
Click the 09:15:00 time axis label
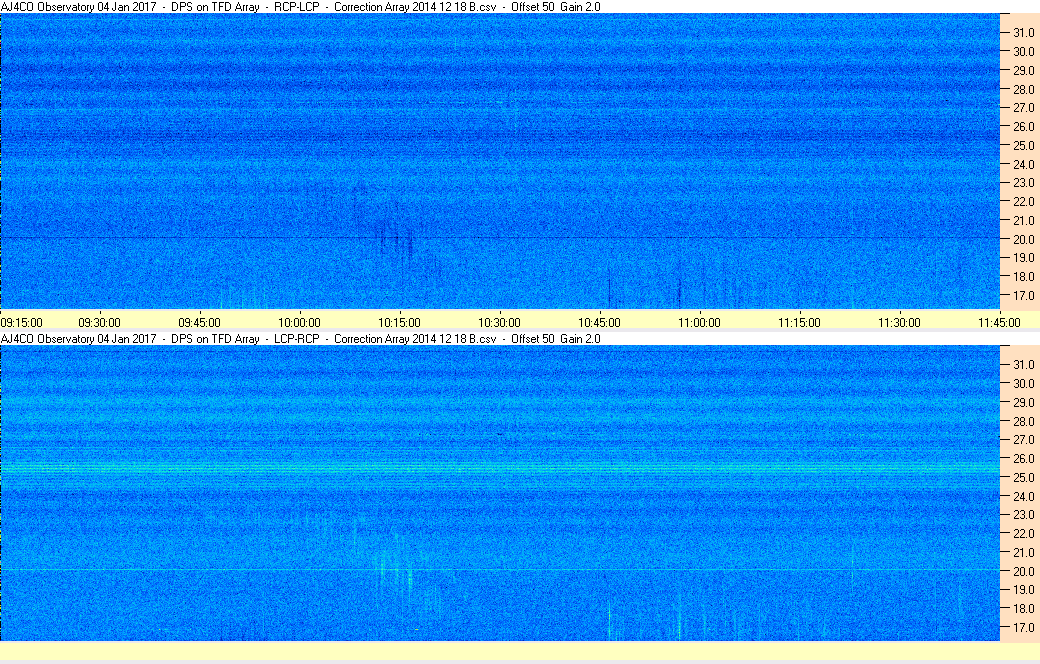pyautogui.click(x=22, y=322)
